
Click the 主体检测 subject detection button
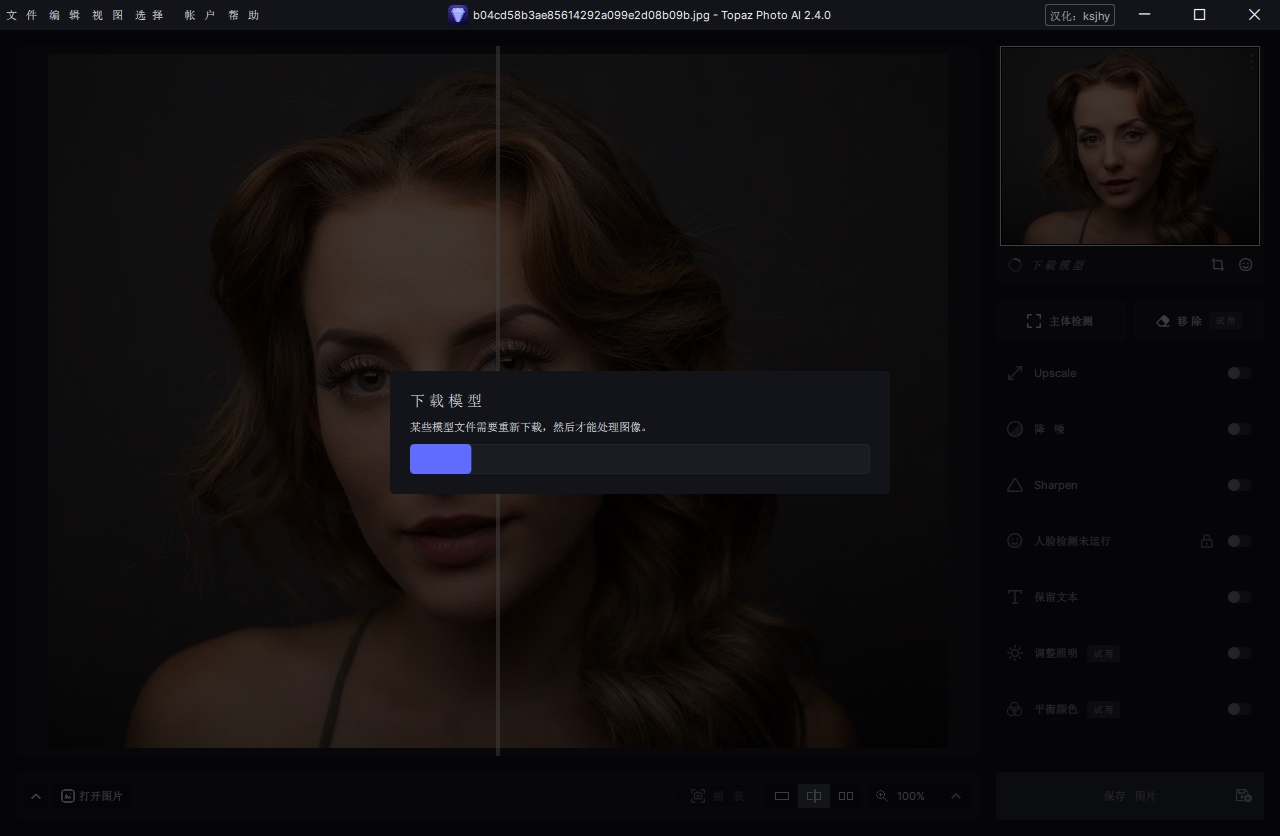click(x=1061, y=321)
